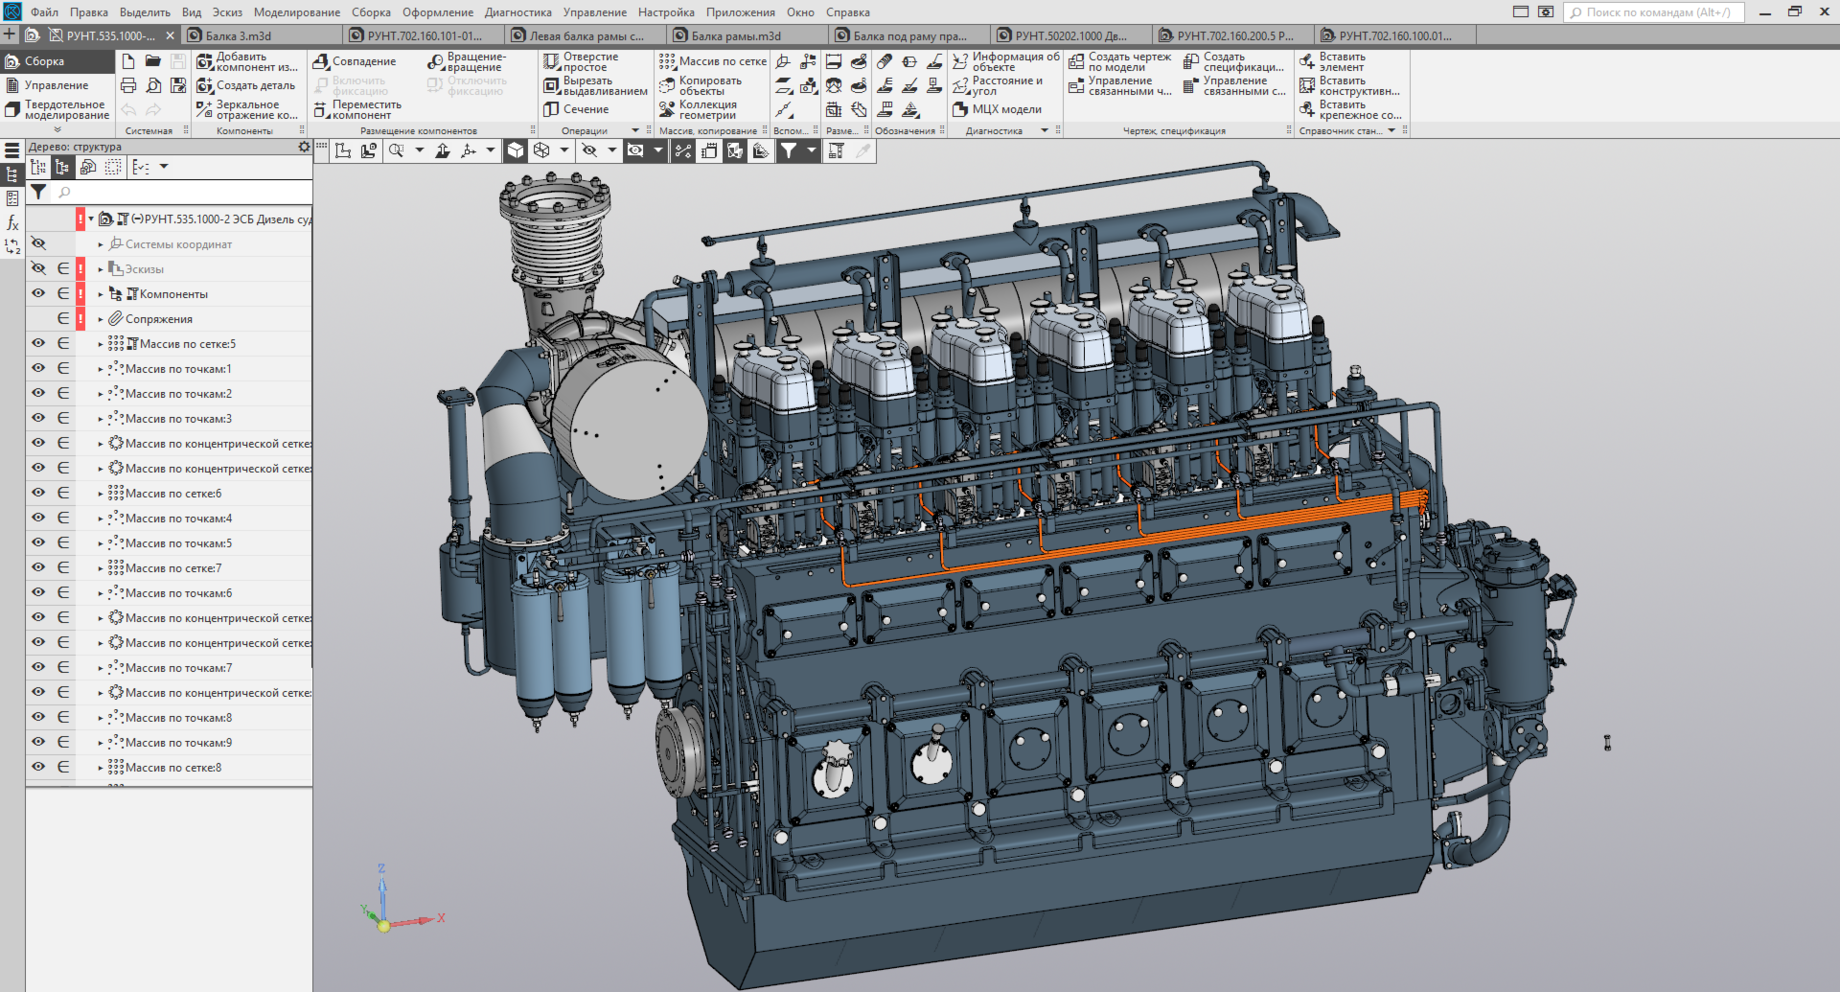The height and width of the screenshot is (992, 1840).
Task: Show 'Системы координат' via crossed-eye icon
Action: pyautogui.click(x=38, y=244)
